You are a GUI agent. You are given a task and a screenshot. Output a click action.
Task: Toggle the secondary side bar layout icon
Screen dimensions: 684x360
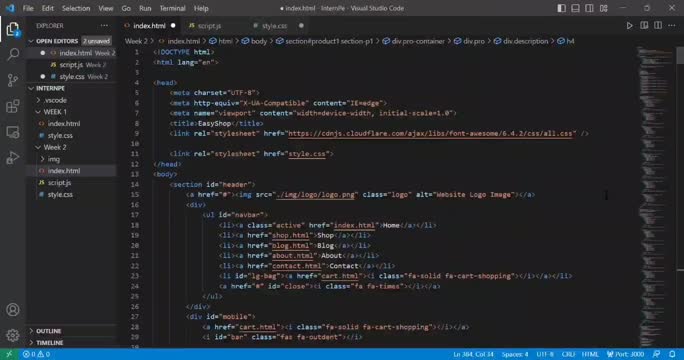point(589,8)
